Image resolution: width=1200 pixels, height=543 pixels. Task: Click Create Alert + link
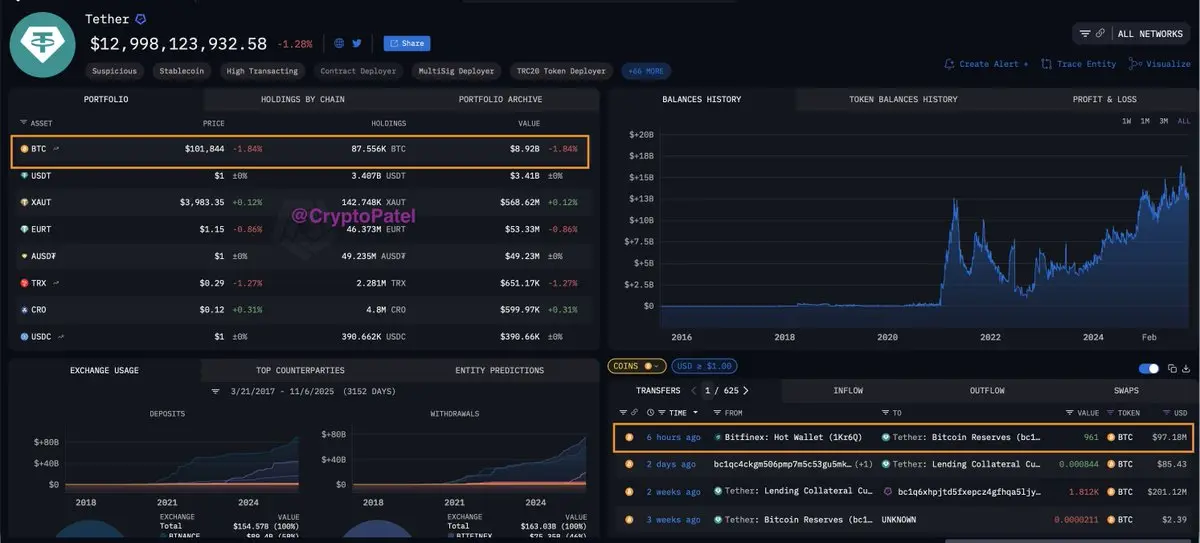tap(986, 64)
